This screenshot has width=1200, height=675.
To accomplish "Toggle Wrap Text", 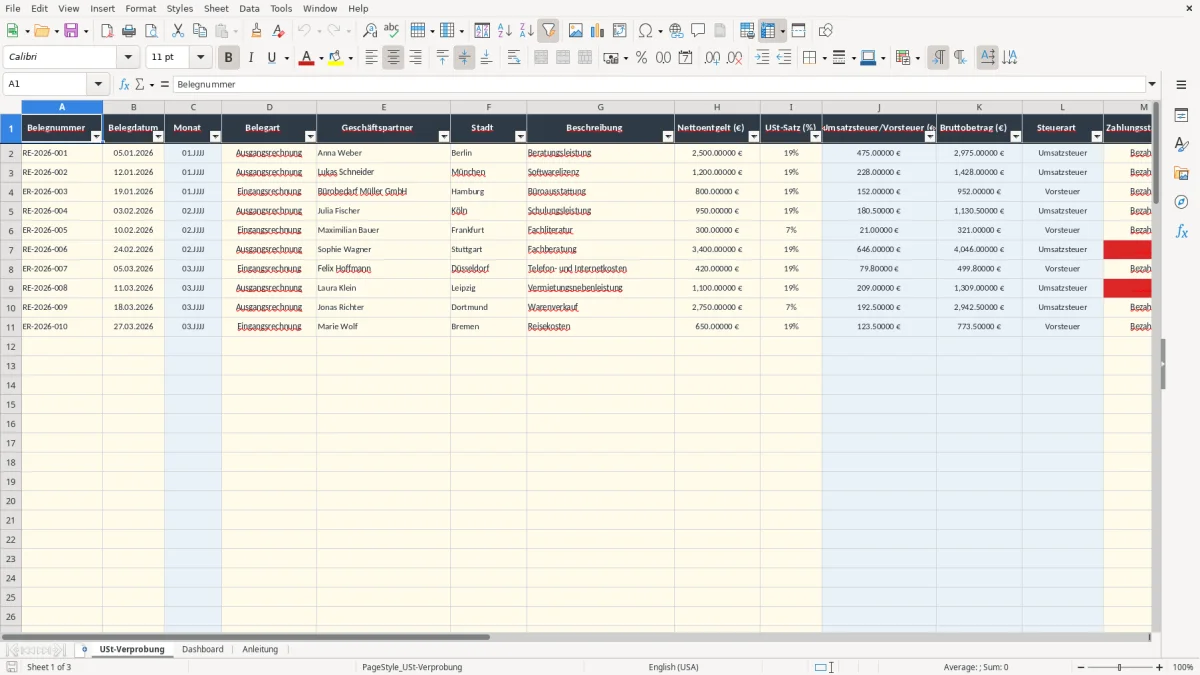I will pos(514,58).
